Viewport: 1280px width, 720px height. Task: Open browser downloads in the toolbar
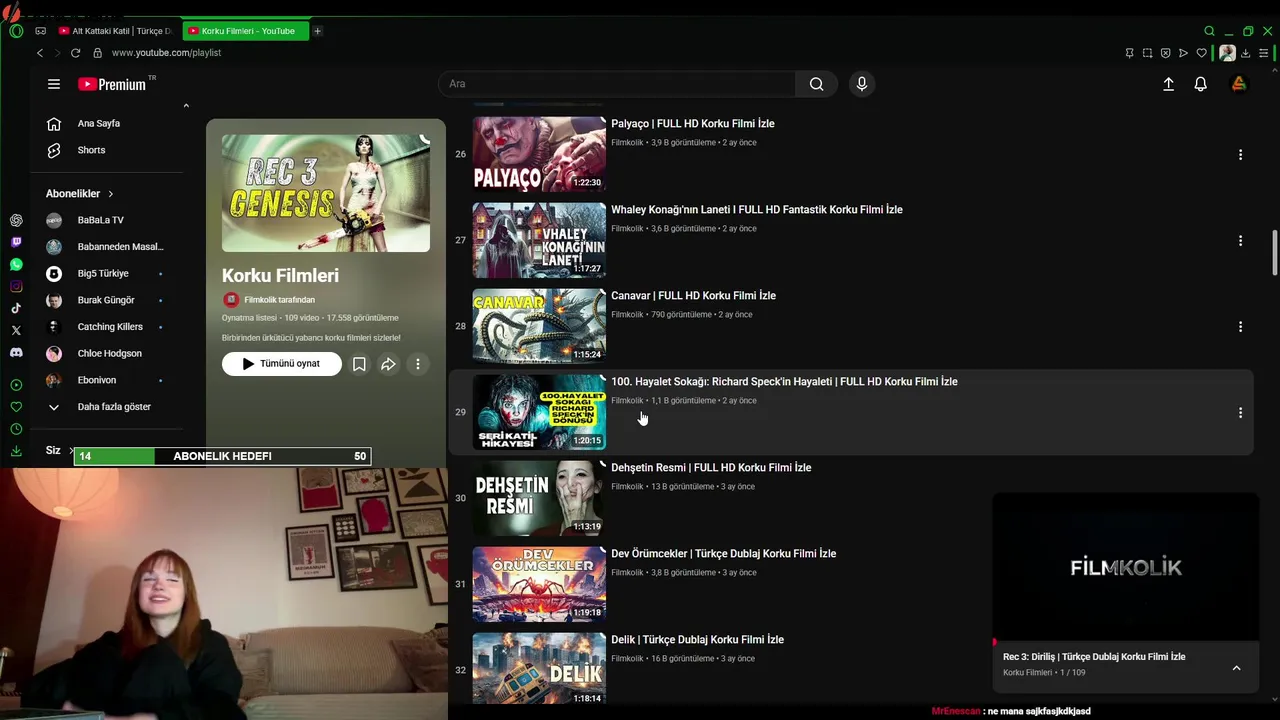pyautogui.click(x=1246, y=53)
